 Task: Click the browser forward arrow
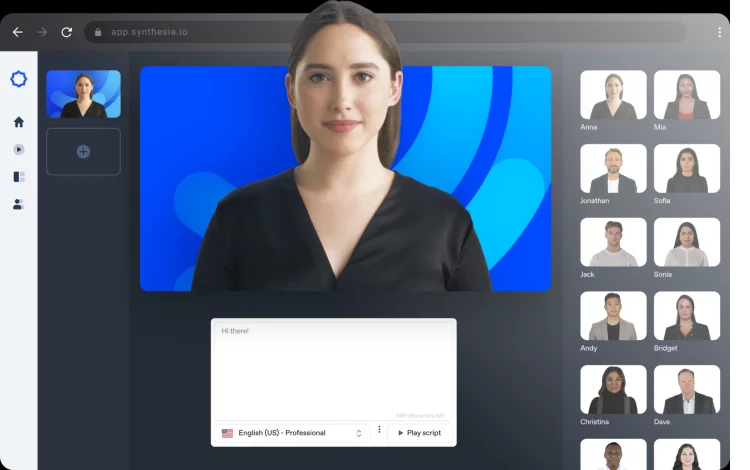pyautogui.click(x=42, y=32)
